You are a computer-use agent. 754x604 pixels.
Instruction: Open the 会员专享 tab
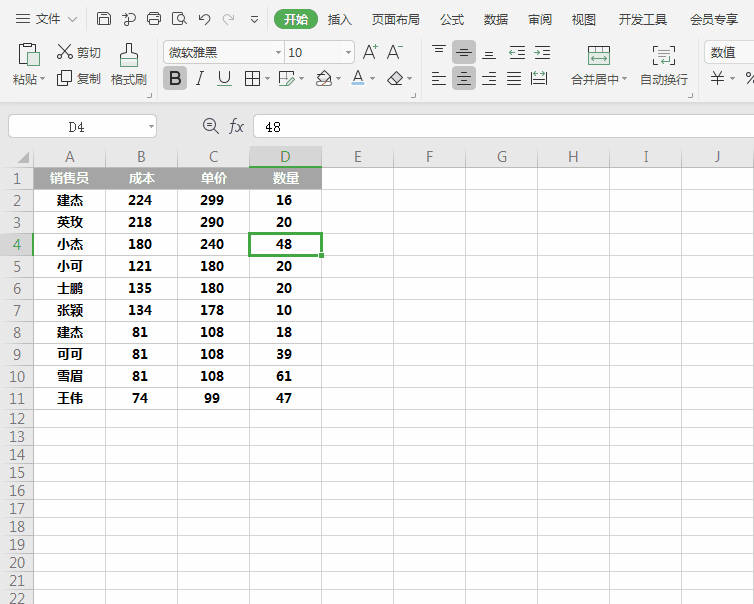coord(714,19)
